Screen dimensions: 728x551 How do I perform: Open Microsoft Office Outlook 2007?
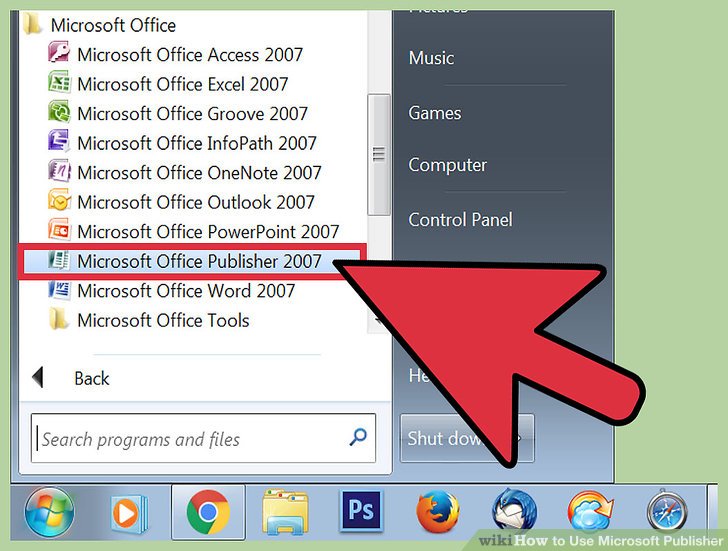click(196, 202)
